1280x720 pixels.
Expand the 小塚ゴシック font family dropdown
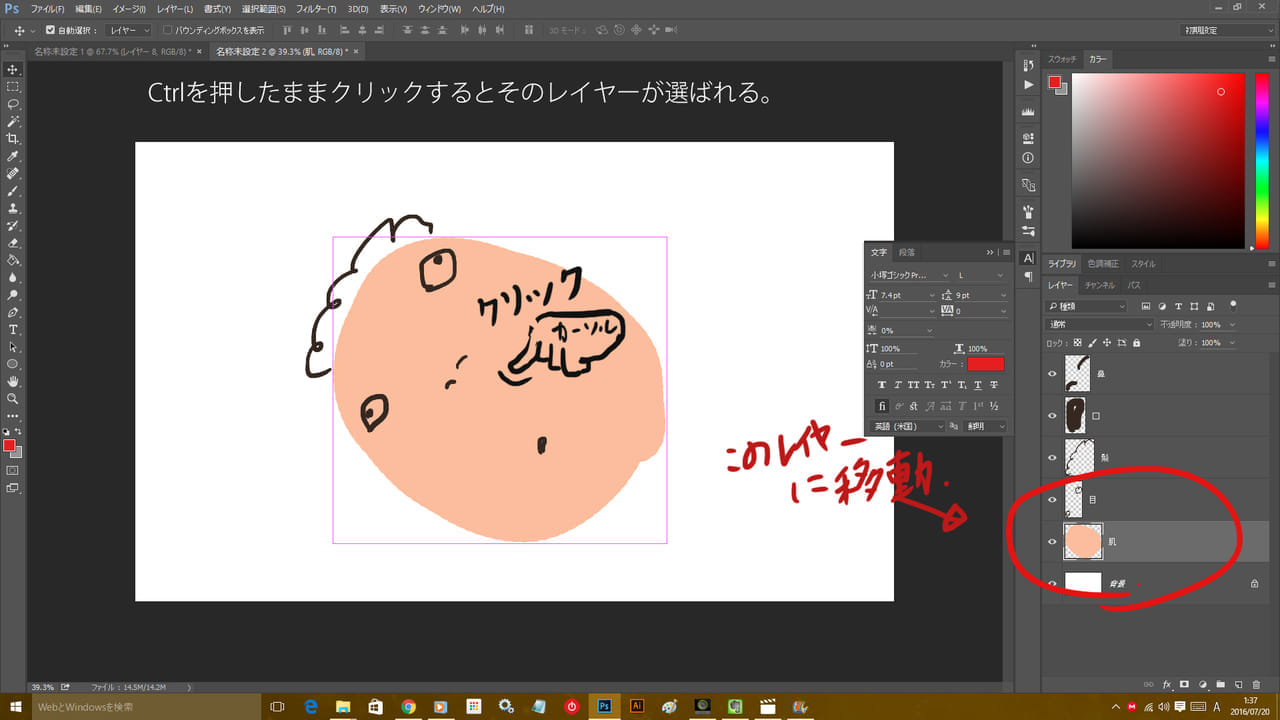tap(909, 275)
